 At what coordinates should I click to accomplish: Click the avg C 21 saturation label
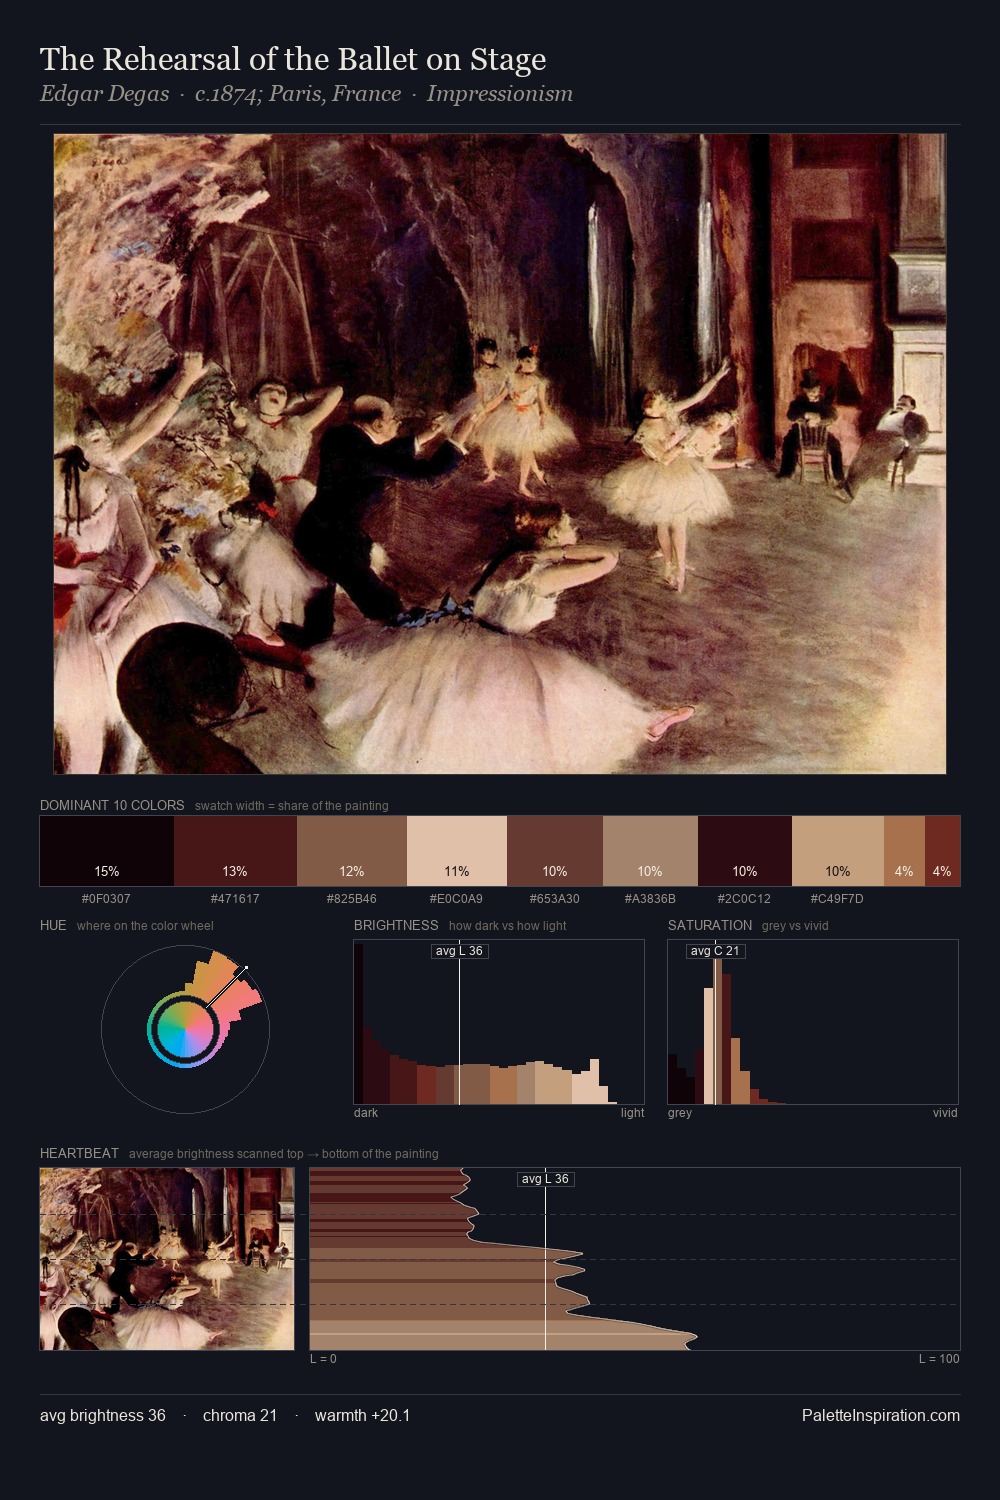(716, 951)
